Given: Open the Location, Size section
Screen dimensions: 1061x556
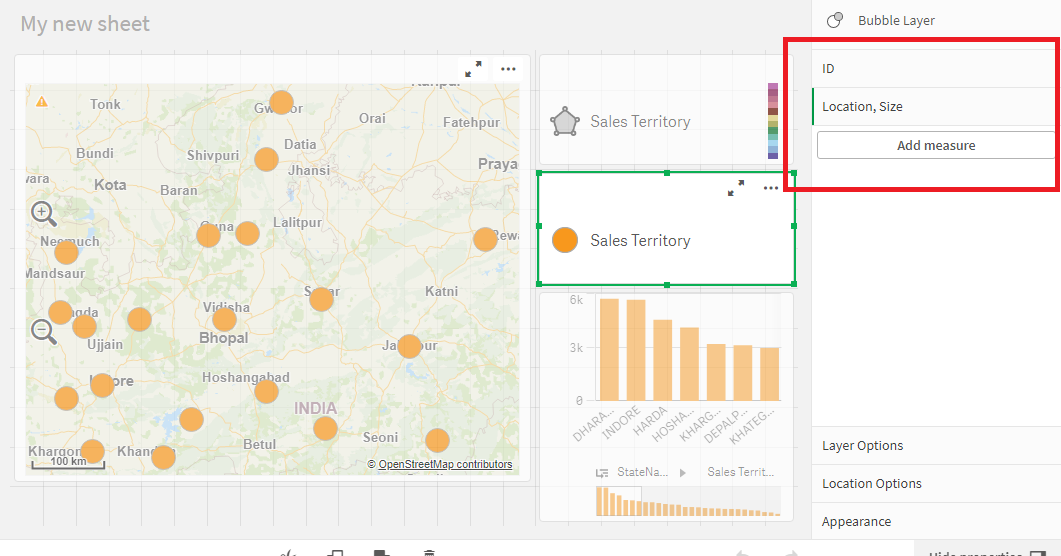Looking at the screenshot, I should click(935, 106).
